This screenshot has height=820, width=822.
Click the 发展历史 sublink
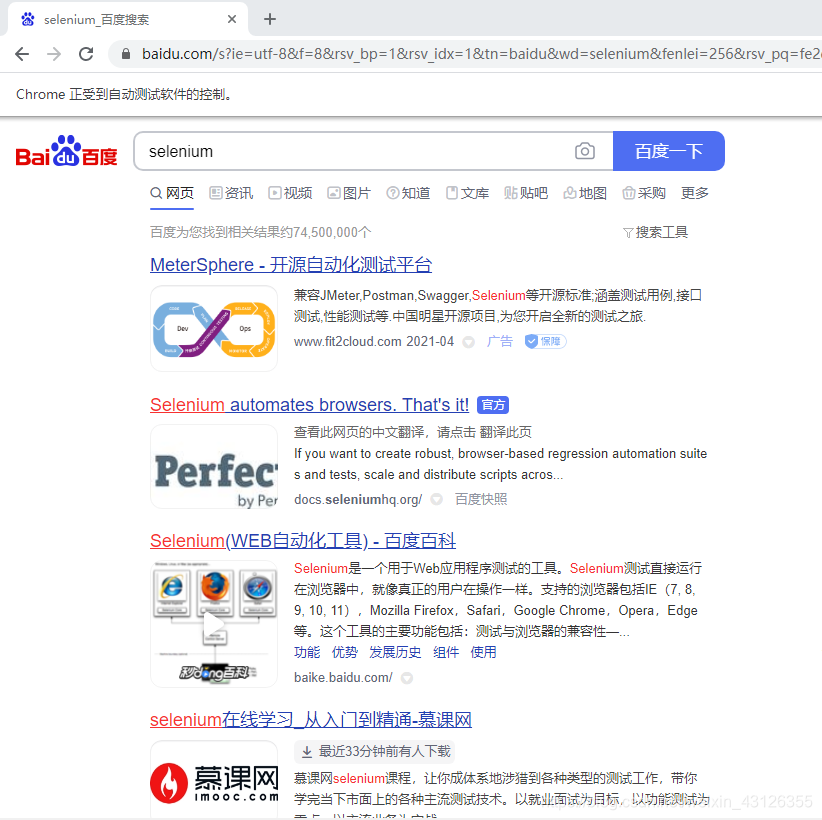[x=395, y=652]
